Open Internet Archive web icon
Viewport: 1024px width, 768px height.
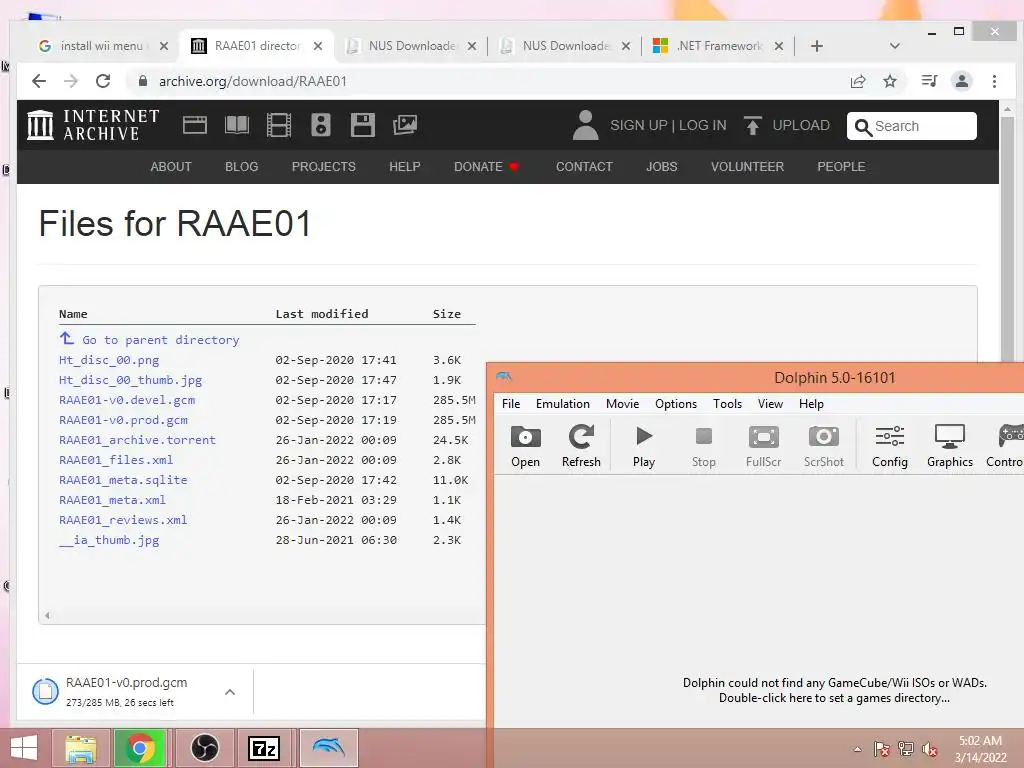tap(195, 125)
